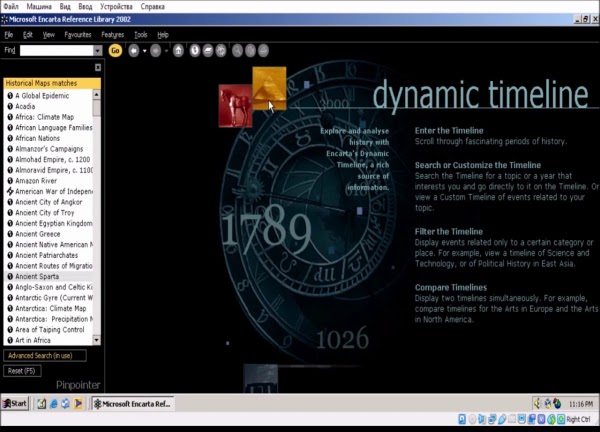Open 'Ancient City of Troy' entry
This screenshot has height=432, width=600.
point(44,213)
